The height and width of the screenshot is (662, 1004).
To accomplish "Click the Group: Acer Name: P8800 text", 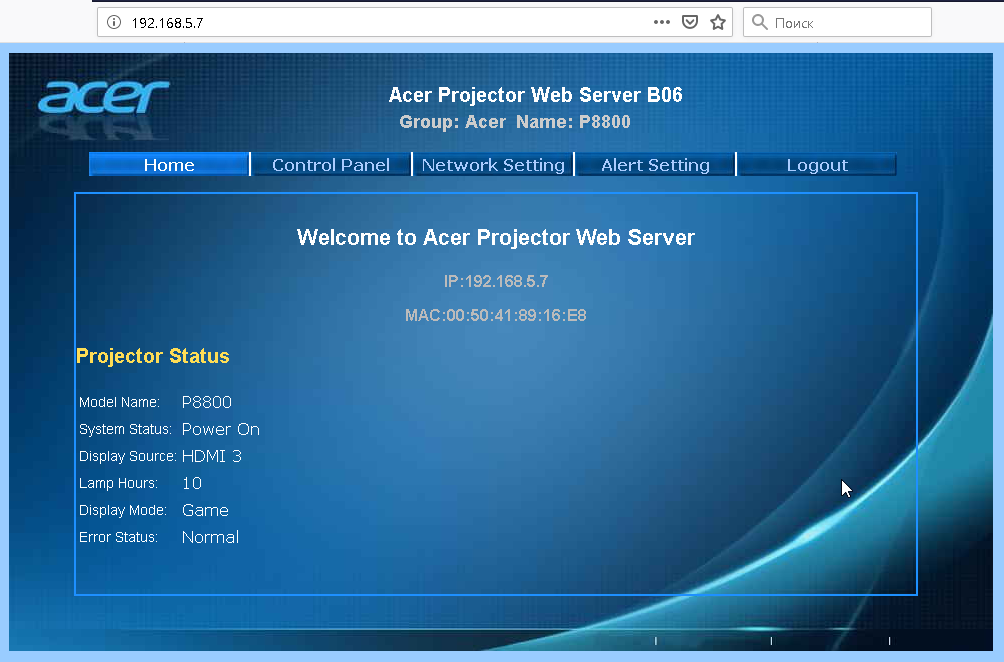I will 515,122.
